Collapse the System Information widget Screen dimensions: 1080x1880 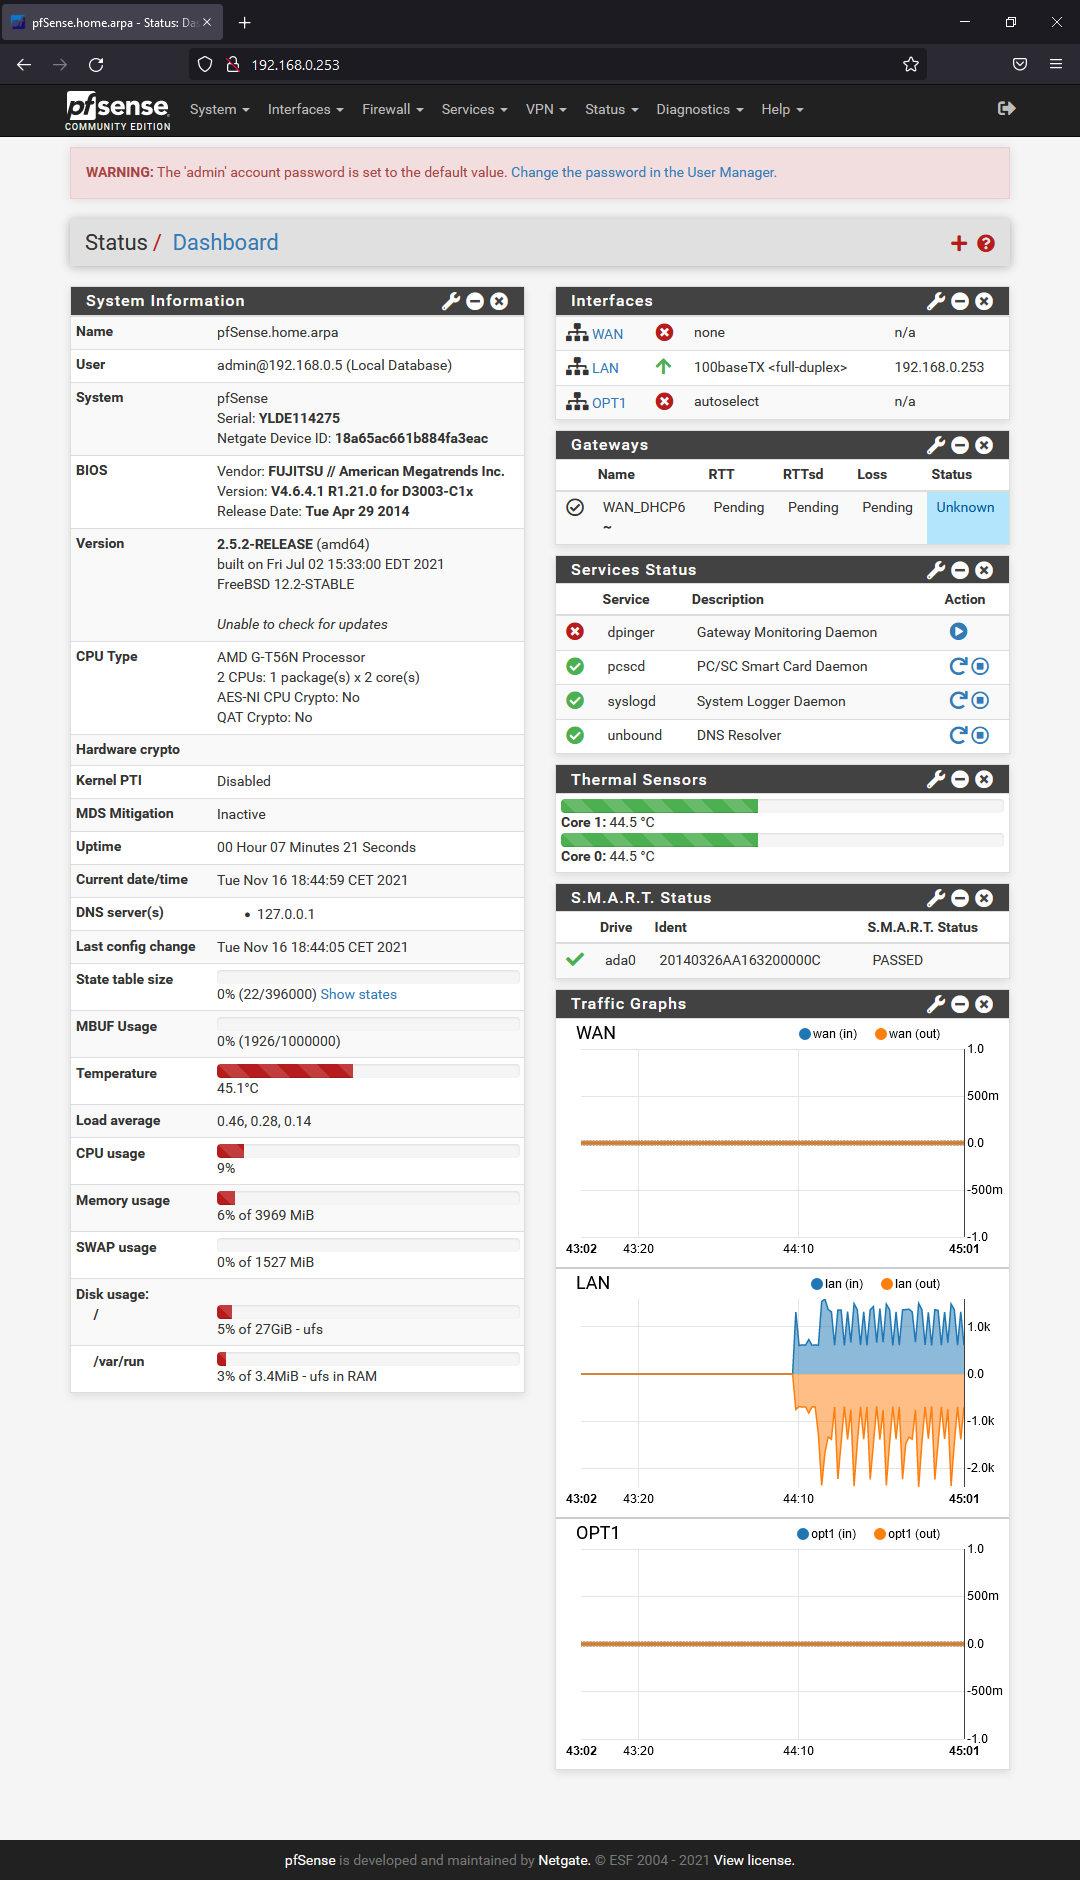point(475,301)
